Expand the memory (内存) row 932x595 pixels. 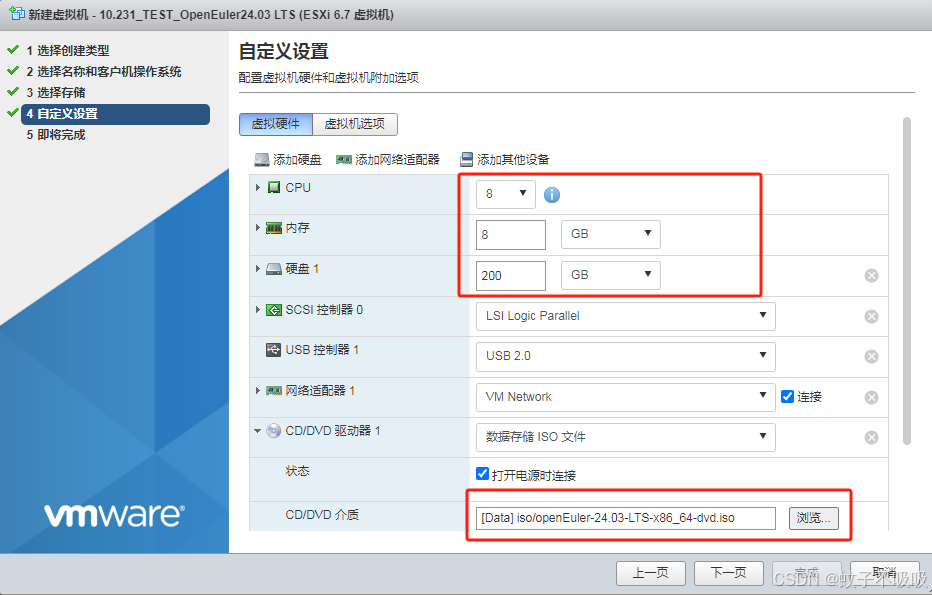pyautogui.click(x=258, y=228)
